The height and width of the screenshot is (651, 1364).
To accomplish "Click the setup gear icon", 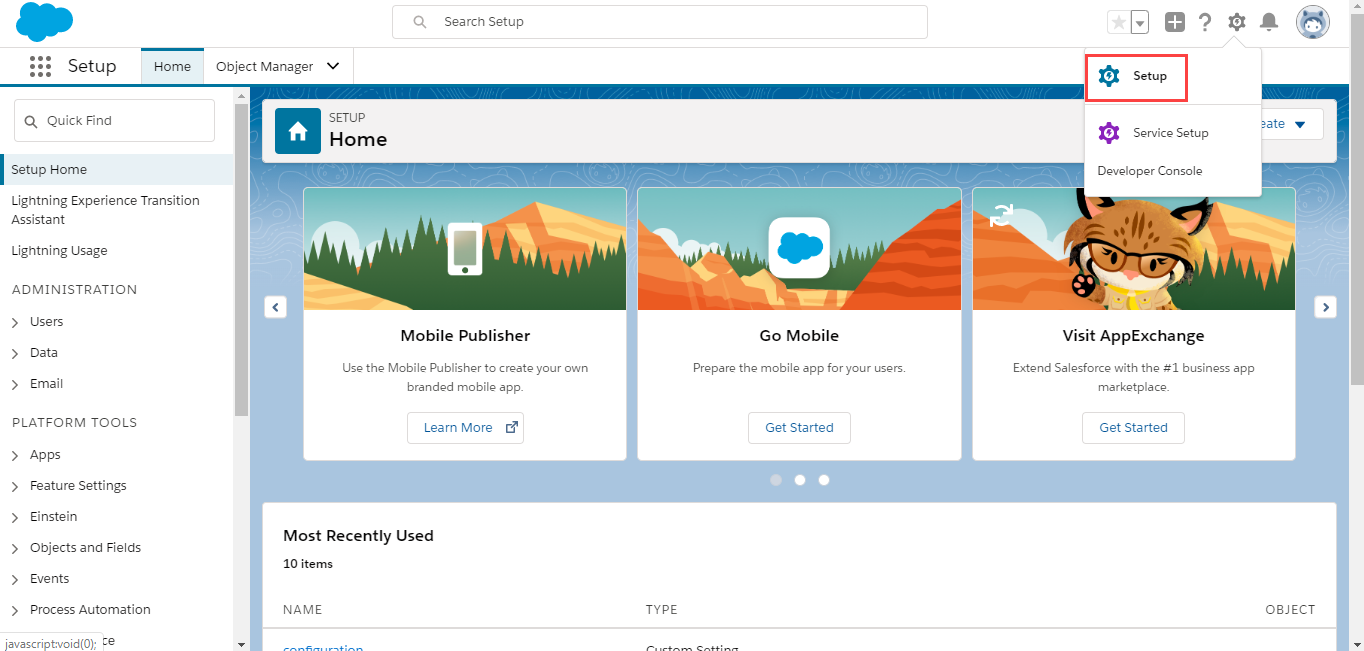I will 1237,22.
